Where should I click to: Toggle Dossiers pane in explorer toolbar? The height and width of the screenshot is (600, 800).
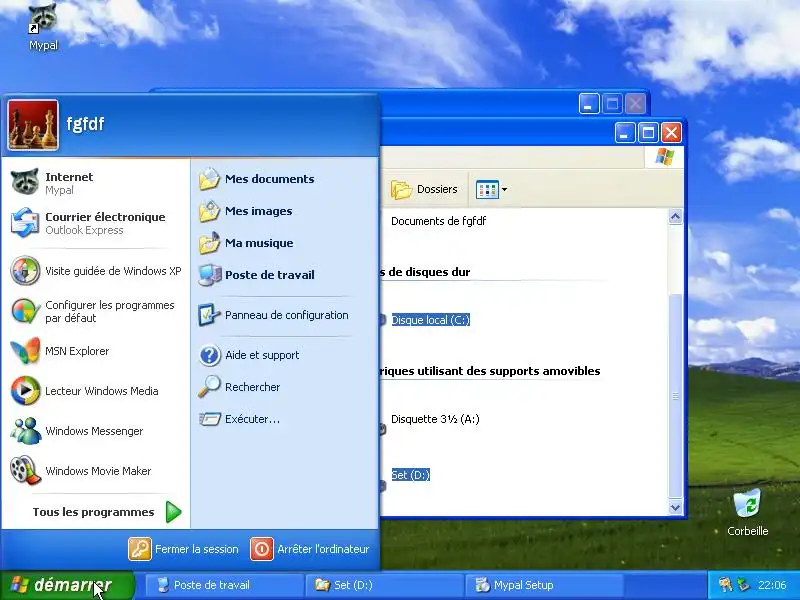[424, 189]
